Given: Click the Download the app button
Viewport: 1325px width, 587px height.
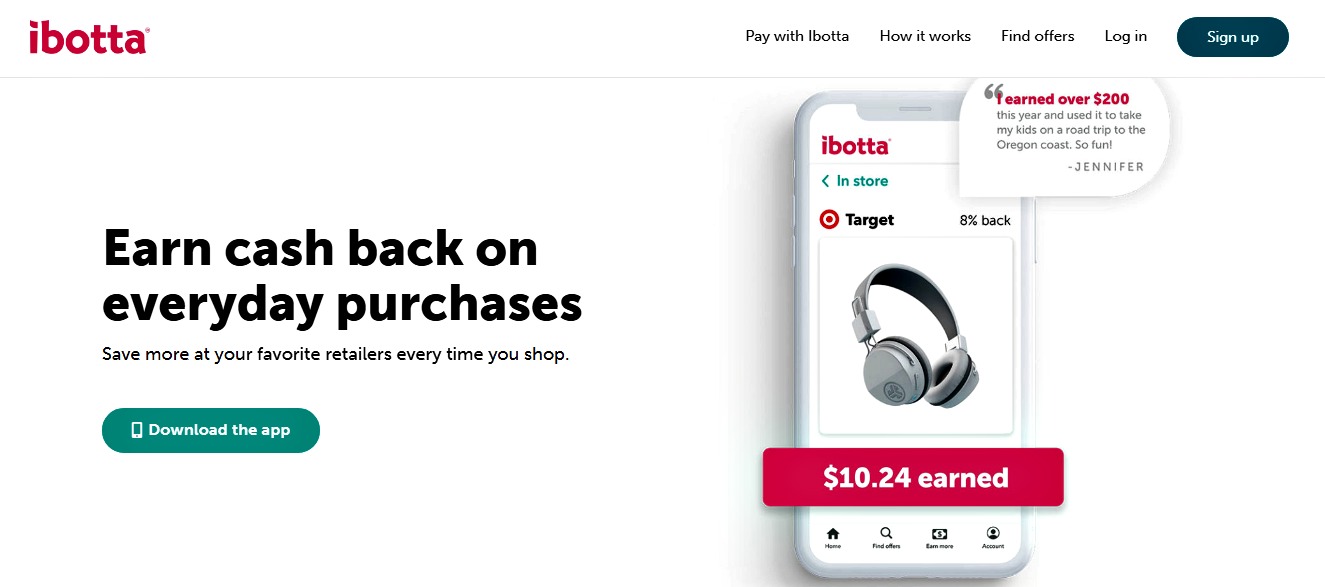Looking at the screenshot, I should pos(211,430).
